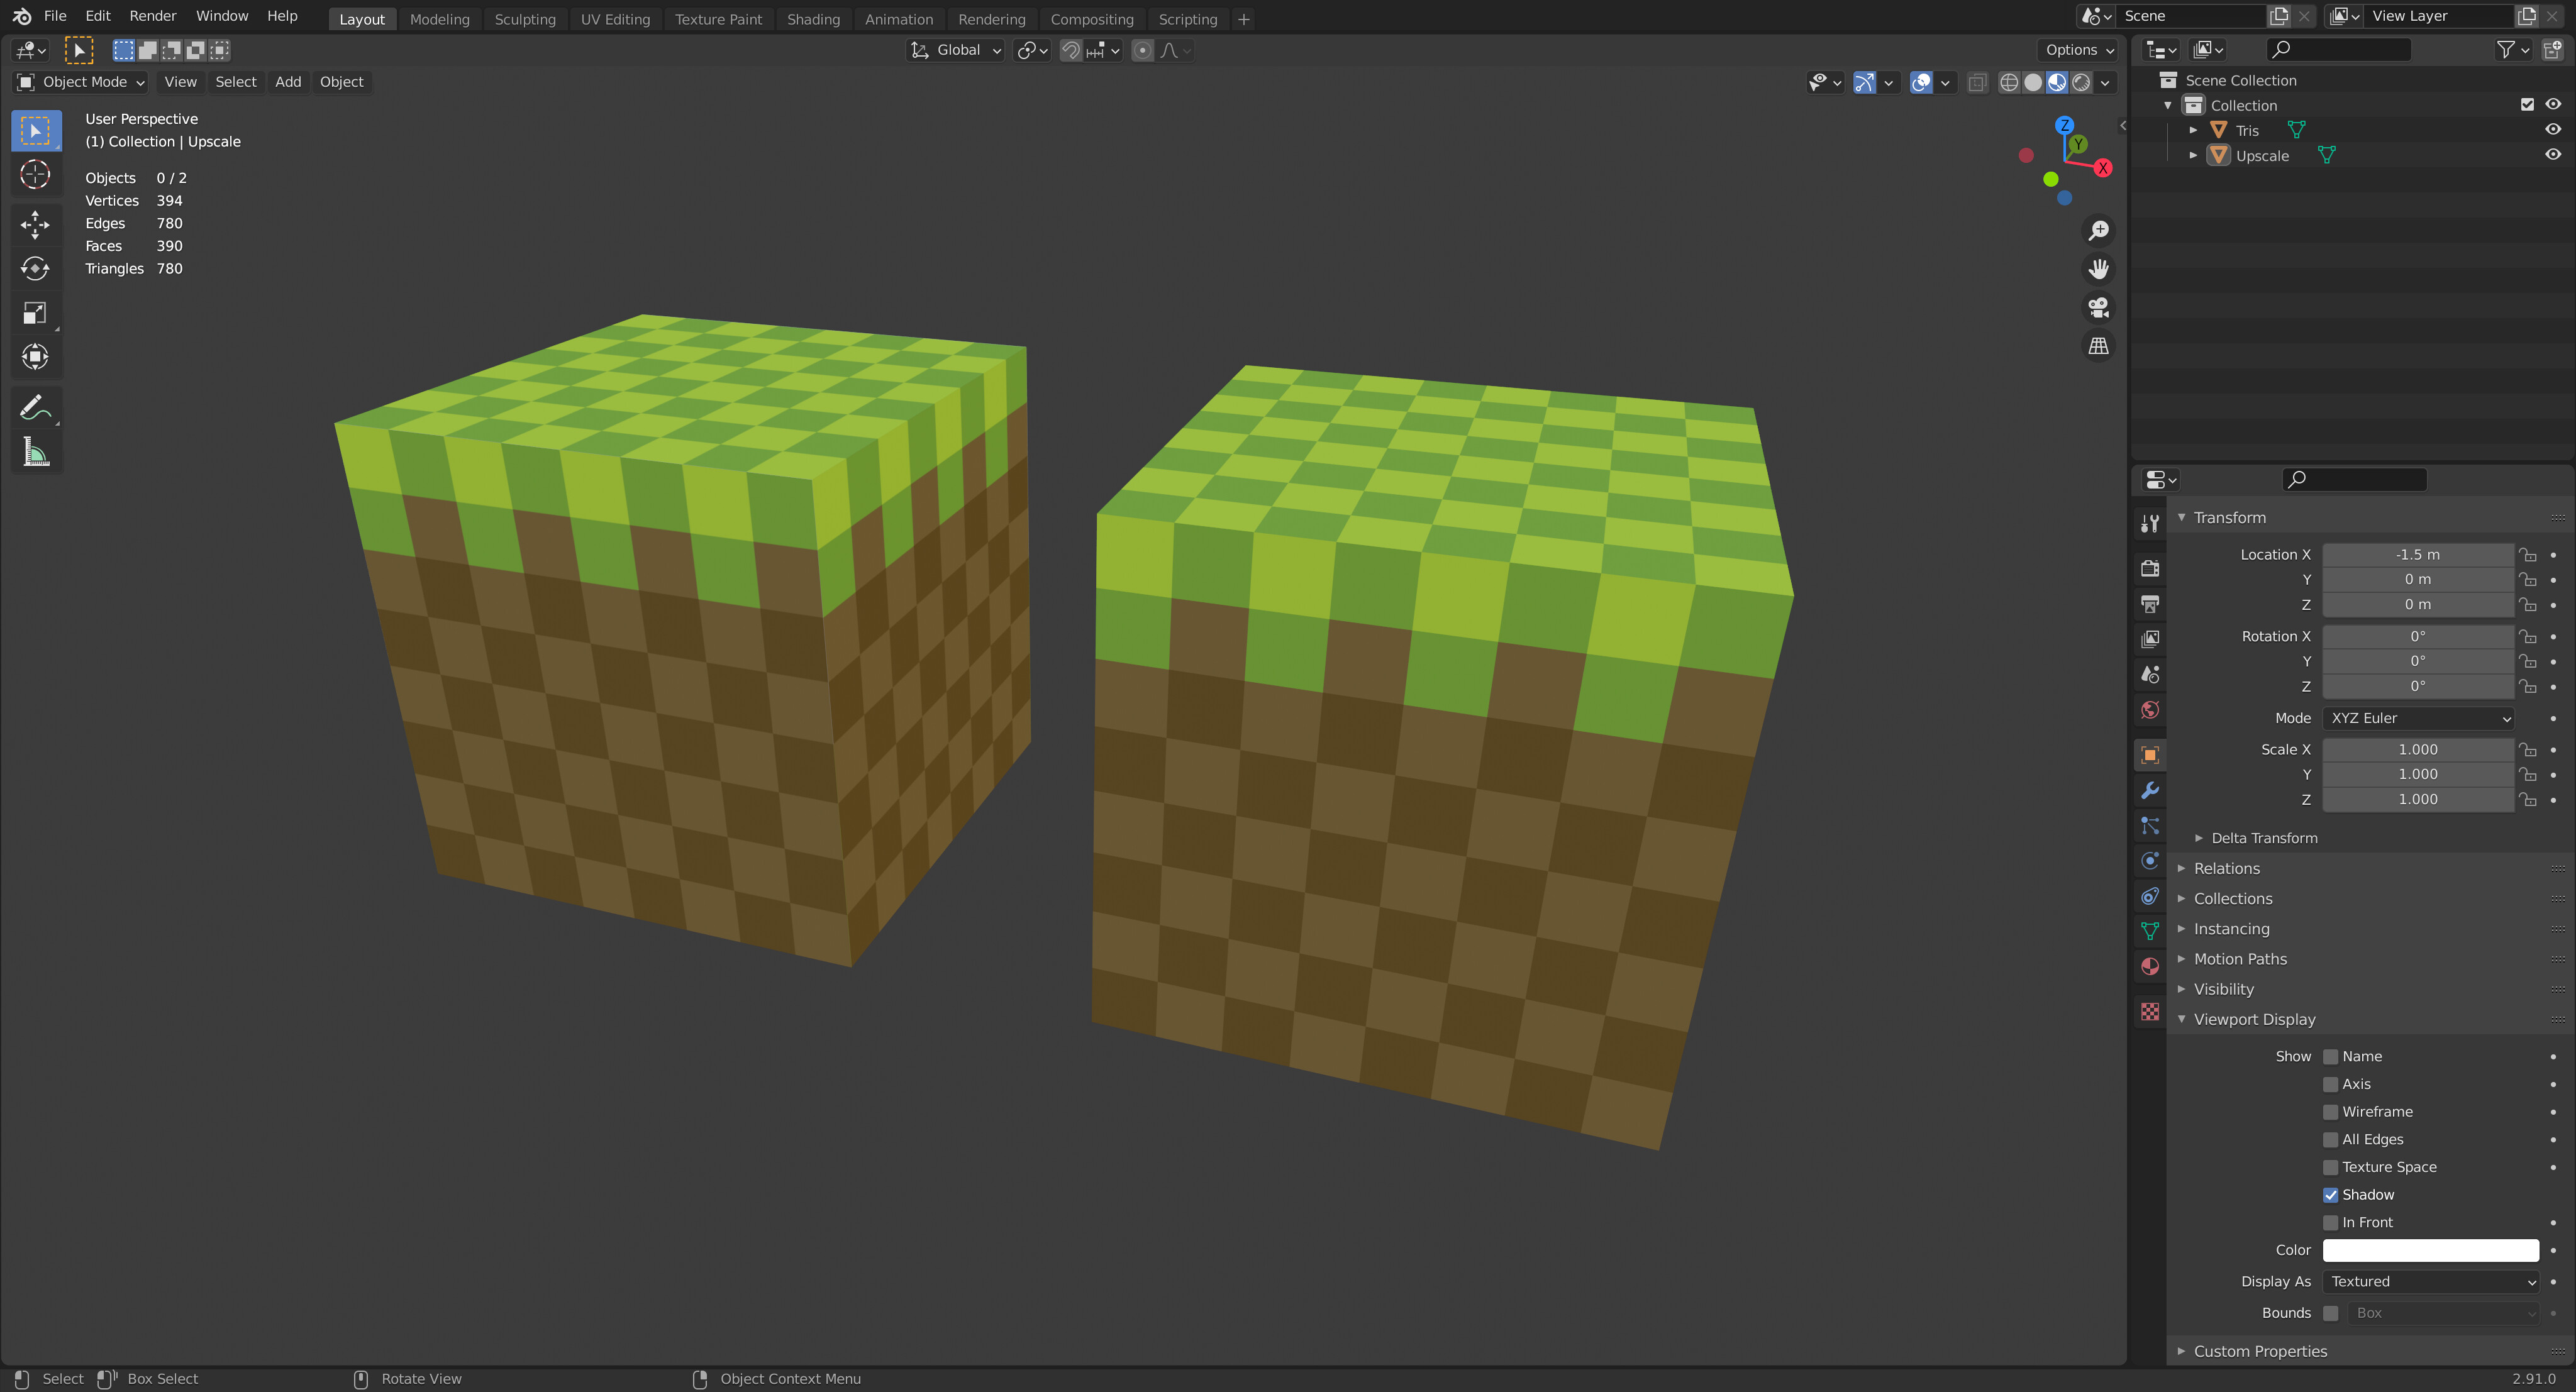2576x1392 pixels.
Task: Open the View Layer properties tab
Action: (2150, 639)
